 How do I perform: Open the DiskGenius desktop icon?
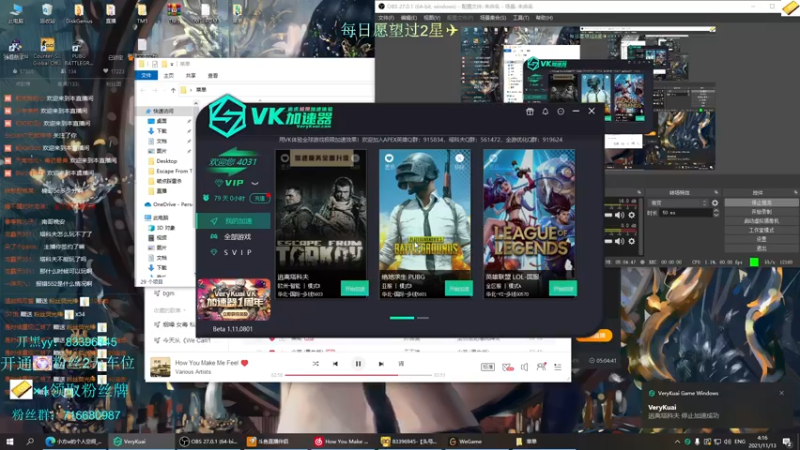pyautogui.click(x=79, y=14)
